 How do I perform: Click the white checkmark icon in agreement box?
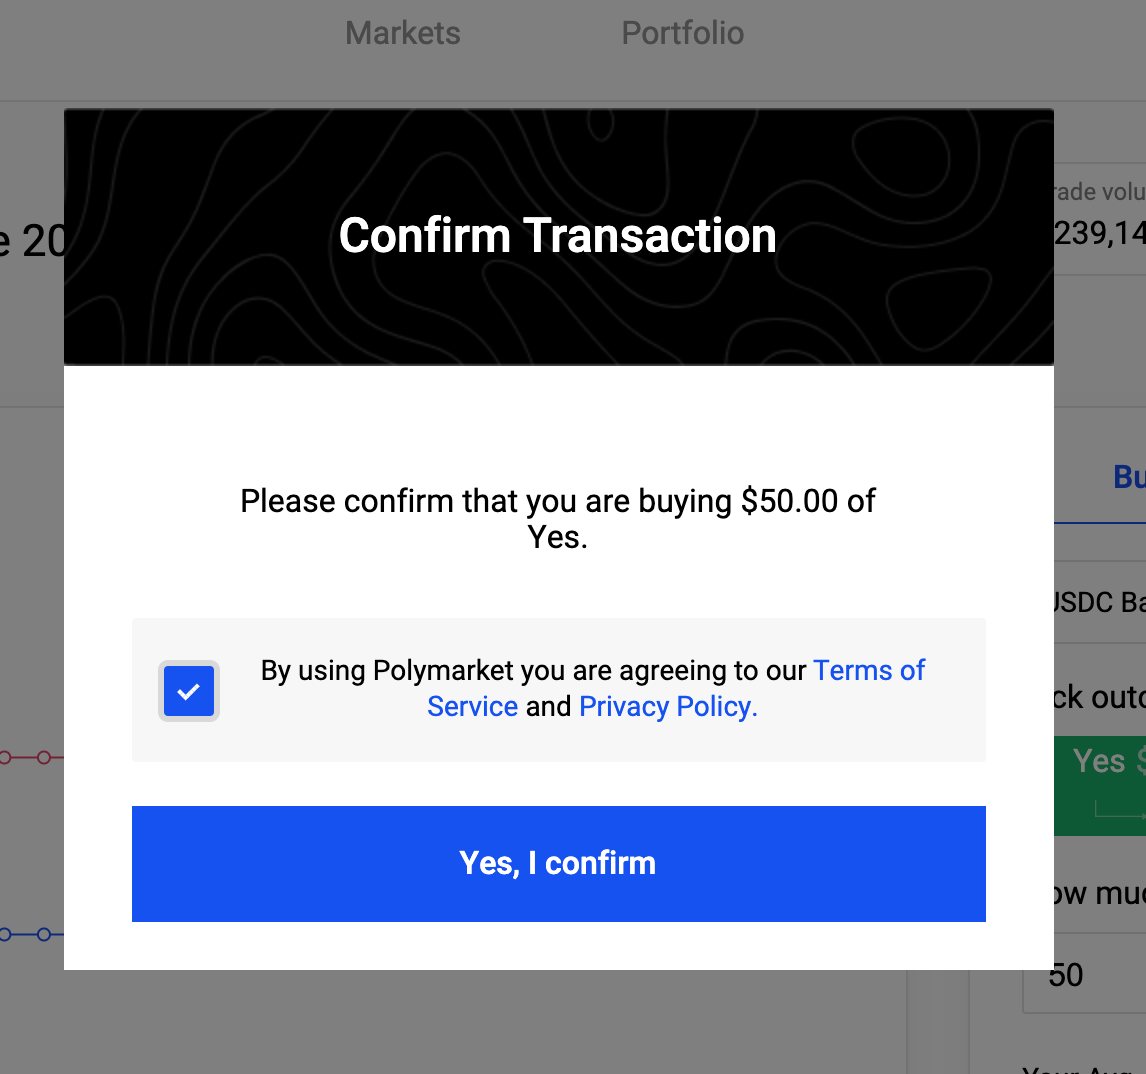pyautogui.click(x=189, y=691)
